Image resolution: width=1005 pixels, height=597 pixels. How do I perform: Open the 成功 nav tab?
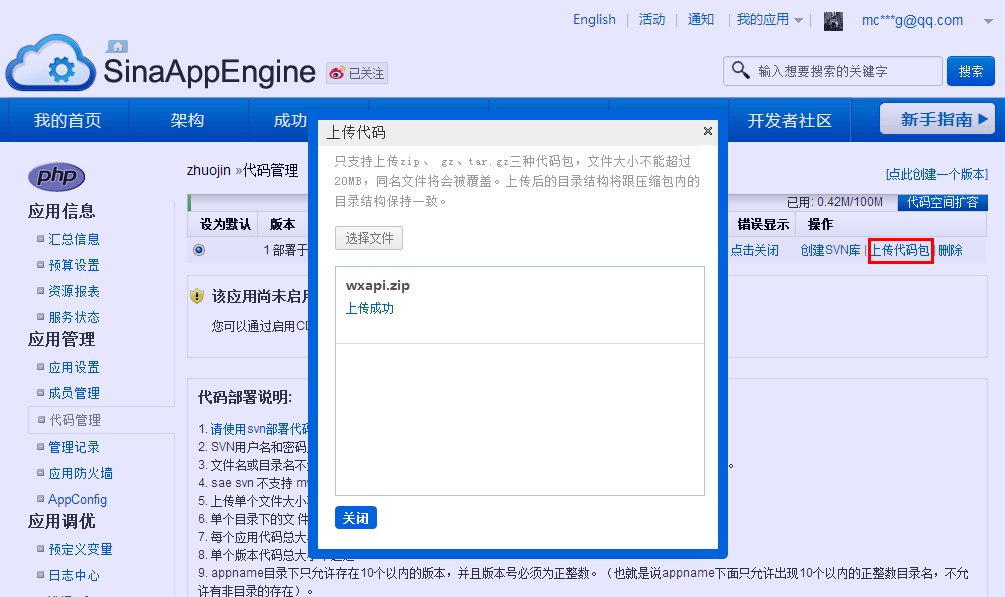pyautogui.click(x=290, y=121)
